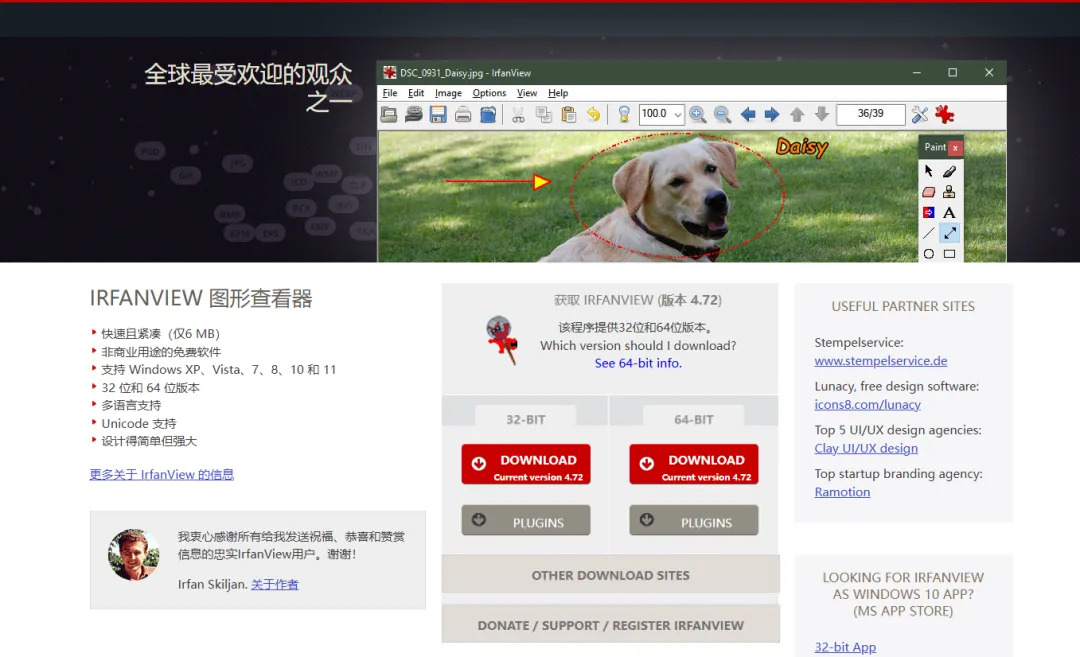This screenshot has height=657, width=1080.
Task: Open the 关于作者 link
Action: [275, 584]
